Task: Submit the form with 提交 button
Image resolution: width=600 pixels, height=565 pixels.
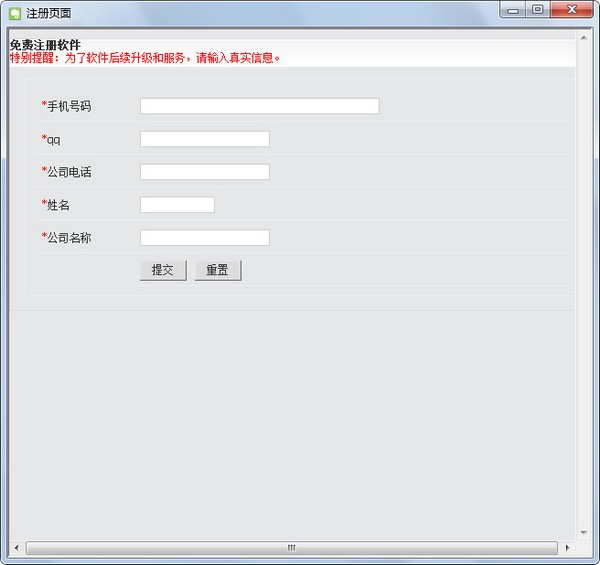Action: tap(163, 270)
